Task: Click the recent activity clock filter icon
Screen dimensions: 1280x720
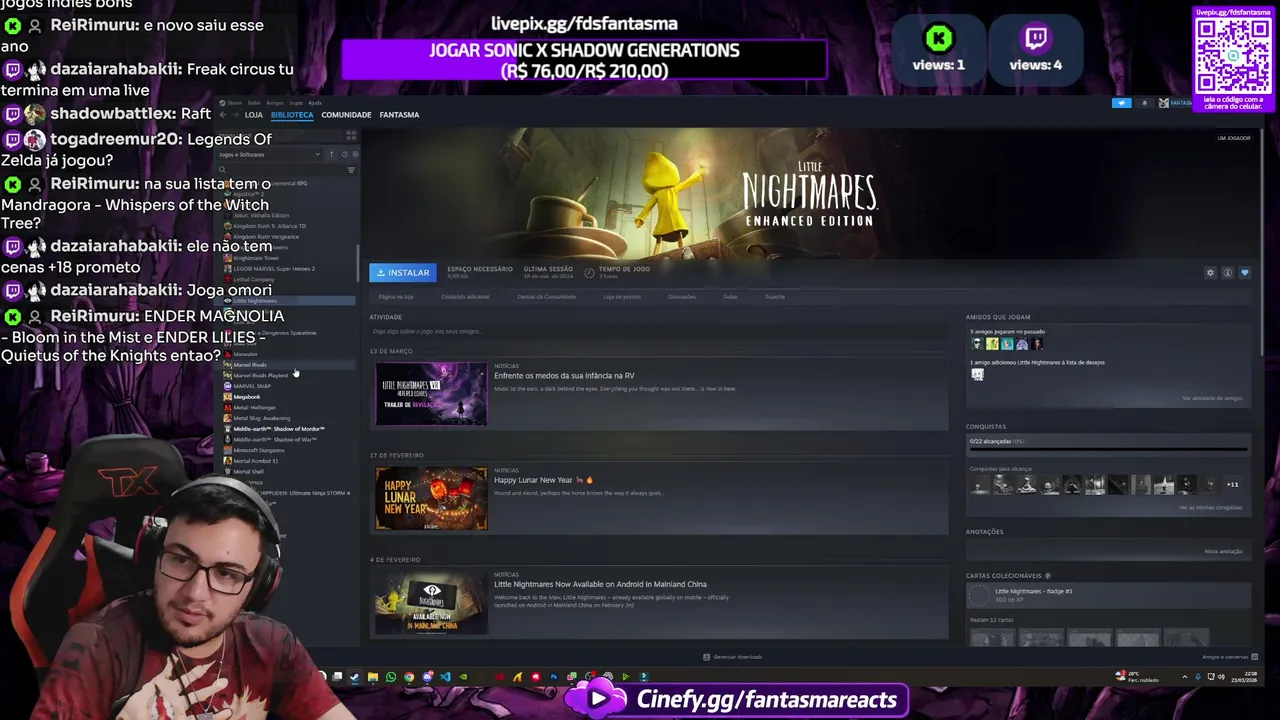Action: coord(344,154)
